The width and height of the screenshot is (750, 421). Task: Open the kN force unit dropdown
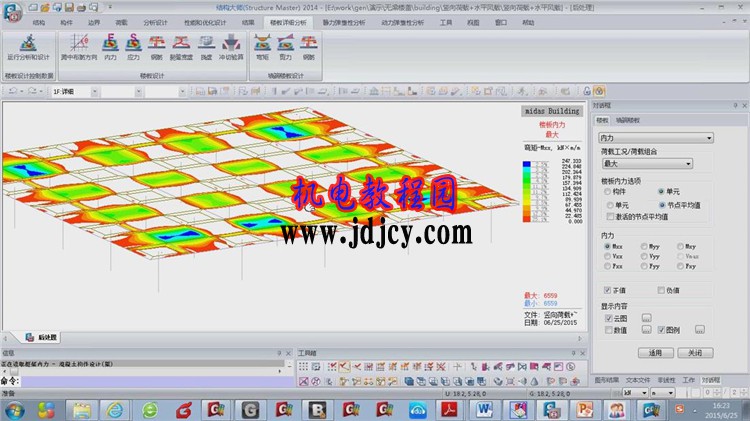pos(635,393)
